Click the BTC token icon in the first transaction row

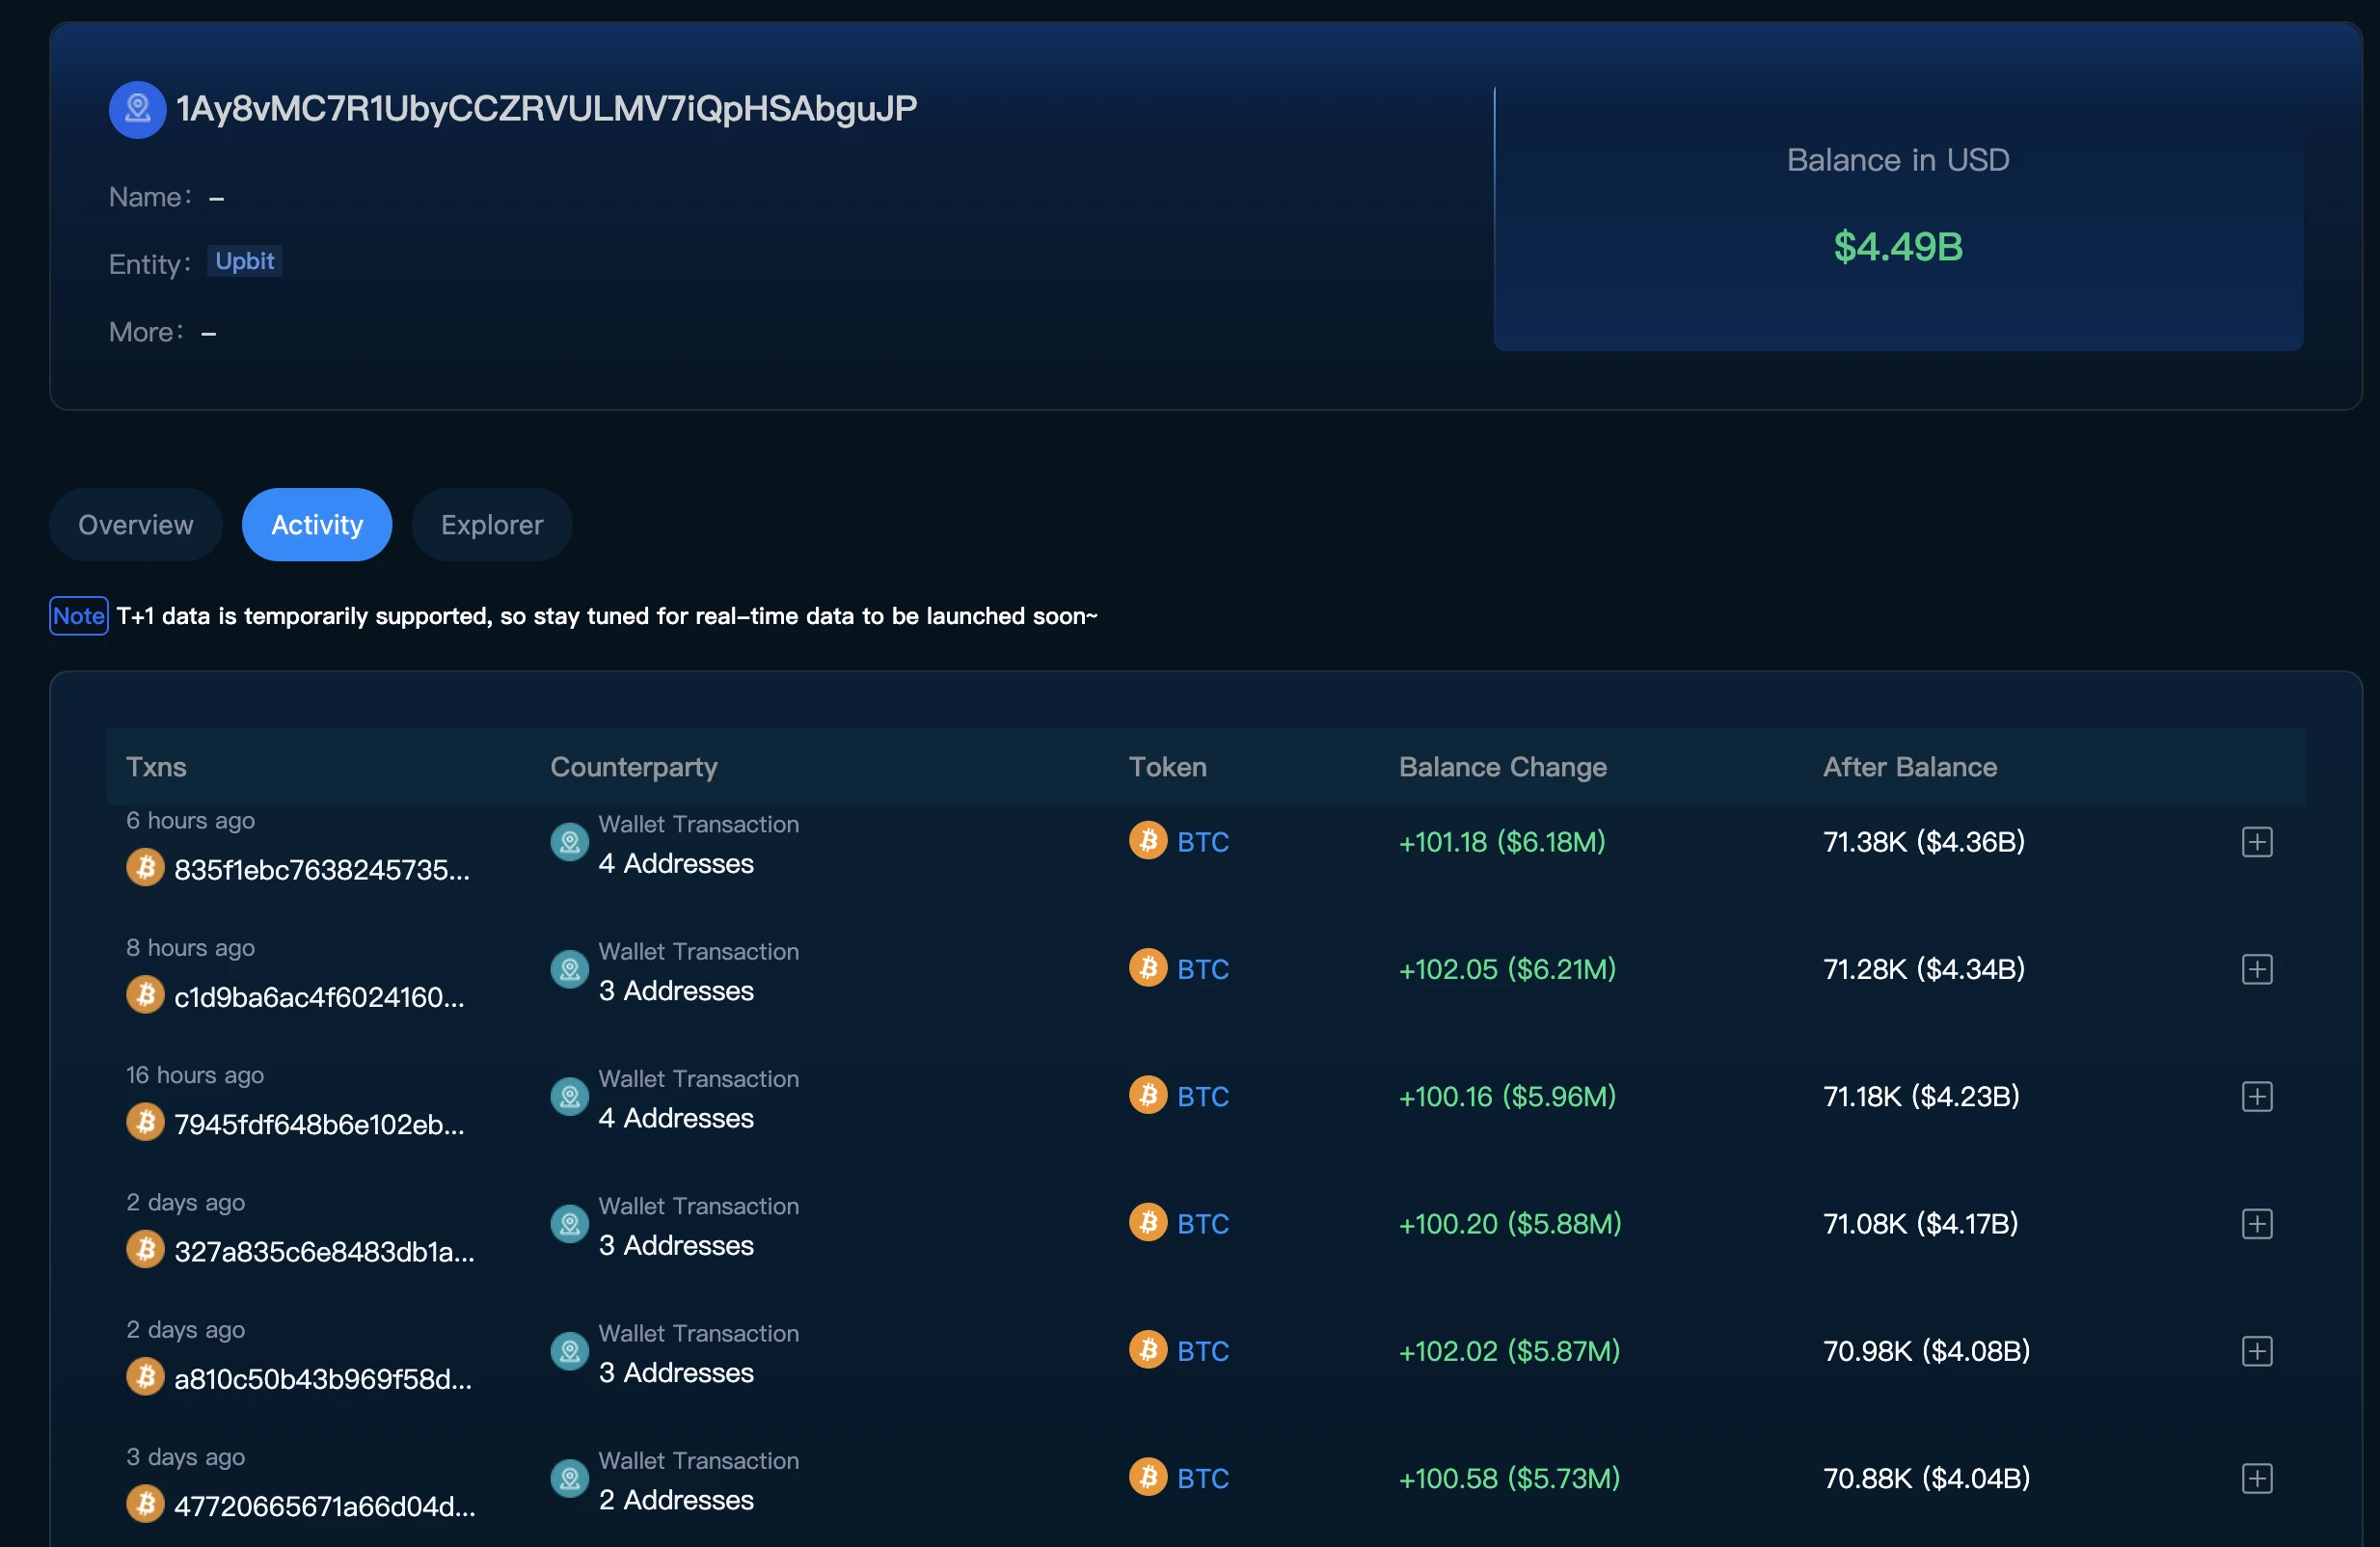pos(1148,841)
